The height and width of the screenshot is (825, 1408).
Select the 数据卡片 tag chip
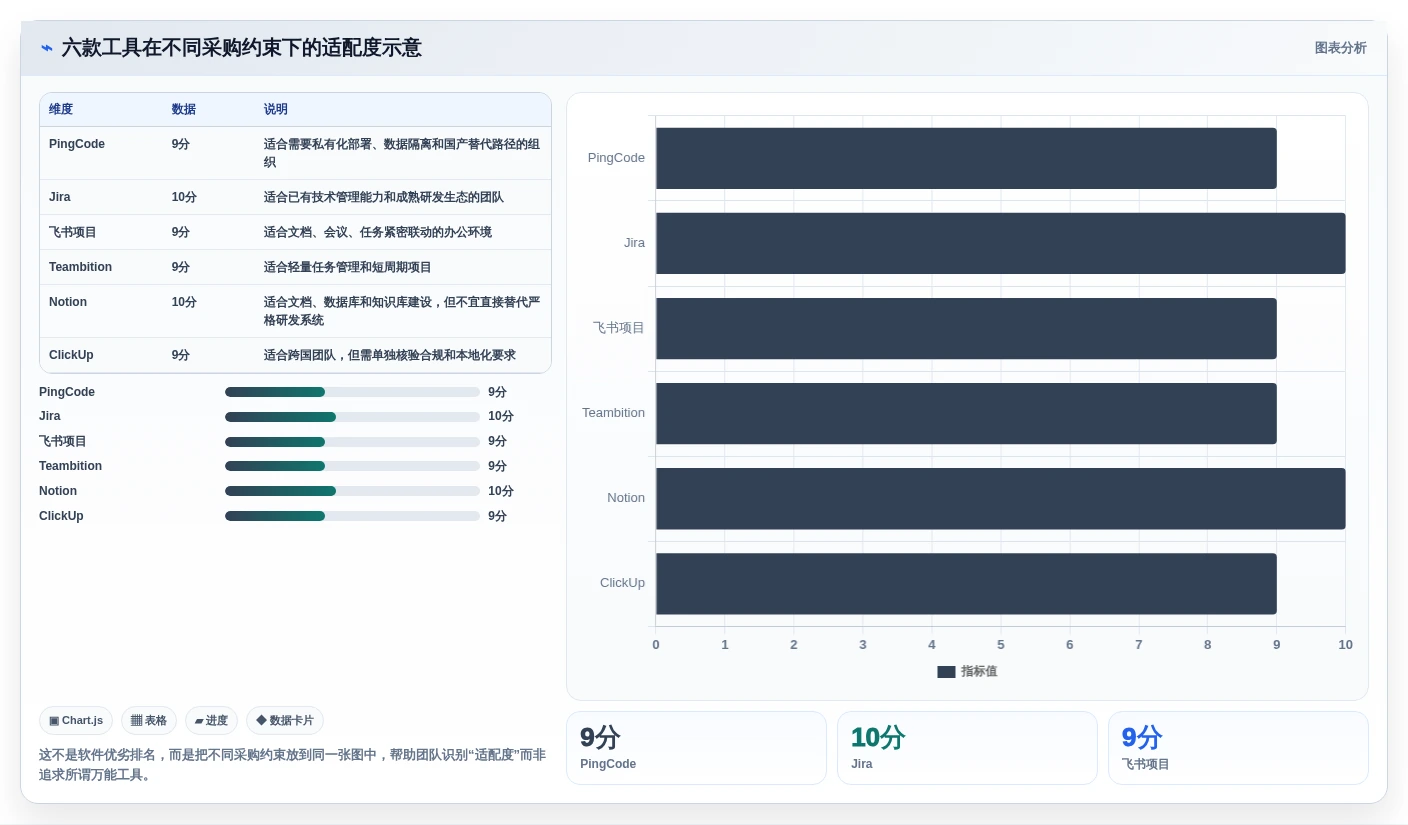(285, 720)
